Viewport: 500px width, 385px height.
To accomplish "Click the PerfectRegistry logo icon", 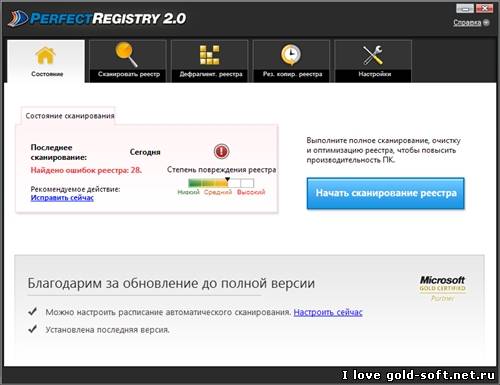I will point(18,19).
